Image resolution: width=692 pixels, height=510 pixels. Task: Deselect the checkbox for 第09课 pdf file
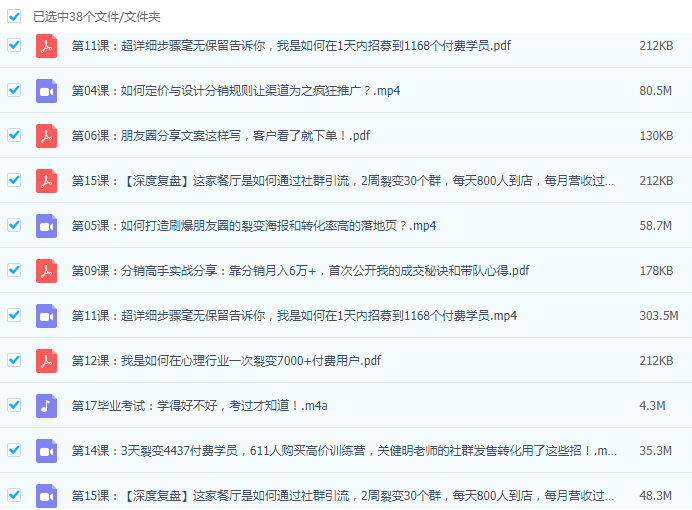point(14,270)
